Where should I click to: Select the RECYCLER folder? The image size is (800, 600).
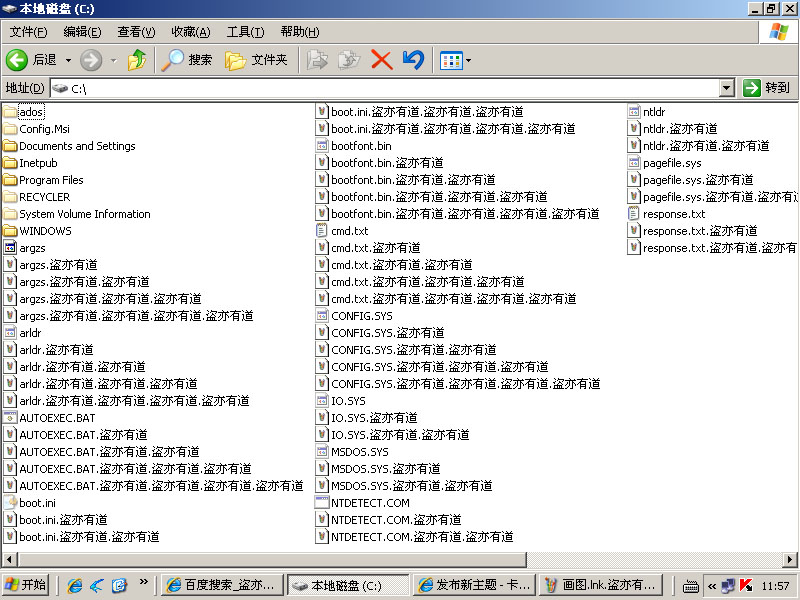[x=37, y=197]
